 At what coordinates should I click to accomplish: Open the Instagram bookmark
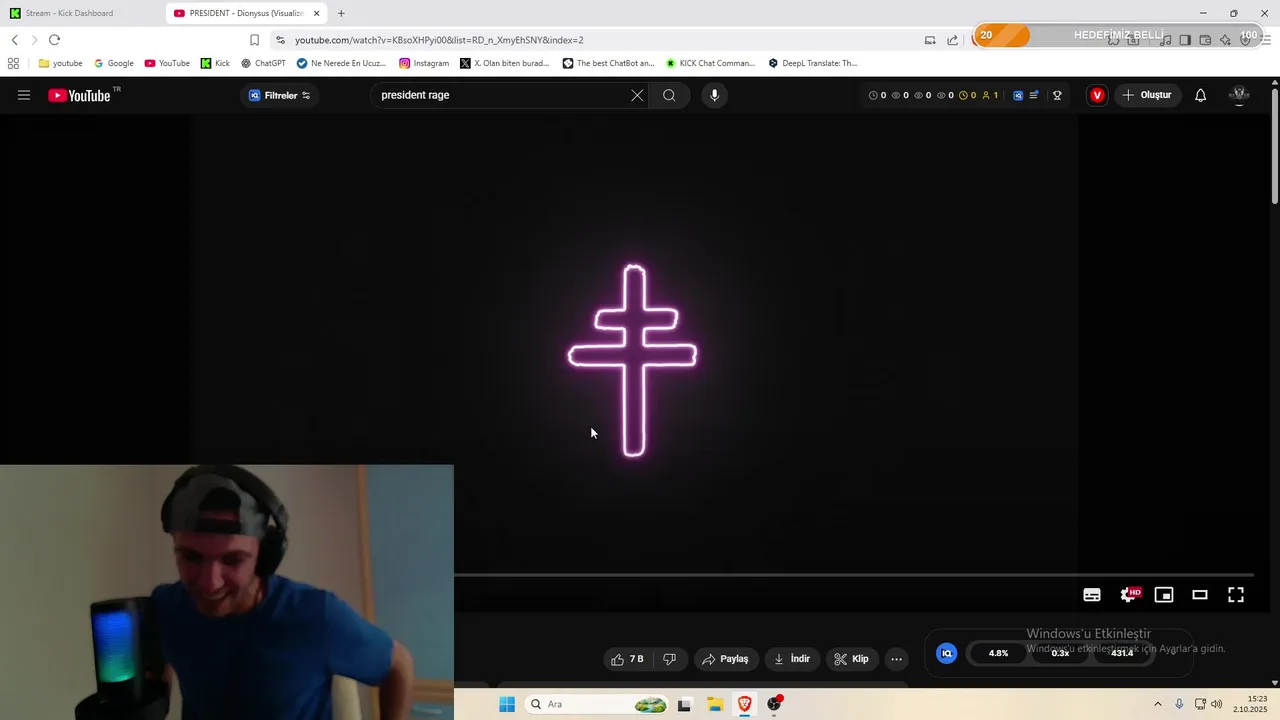click(x=424, y=63)
